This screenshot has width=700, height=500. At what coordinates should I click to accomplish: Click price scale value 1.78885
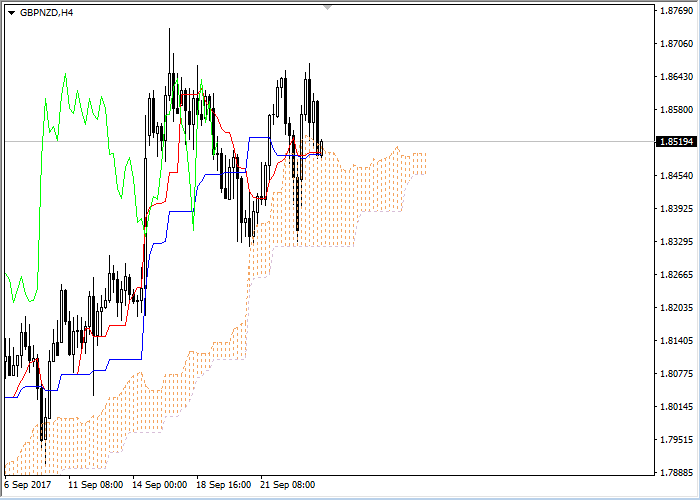(x=676, y=473)
